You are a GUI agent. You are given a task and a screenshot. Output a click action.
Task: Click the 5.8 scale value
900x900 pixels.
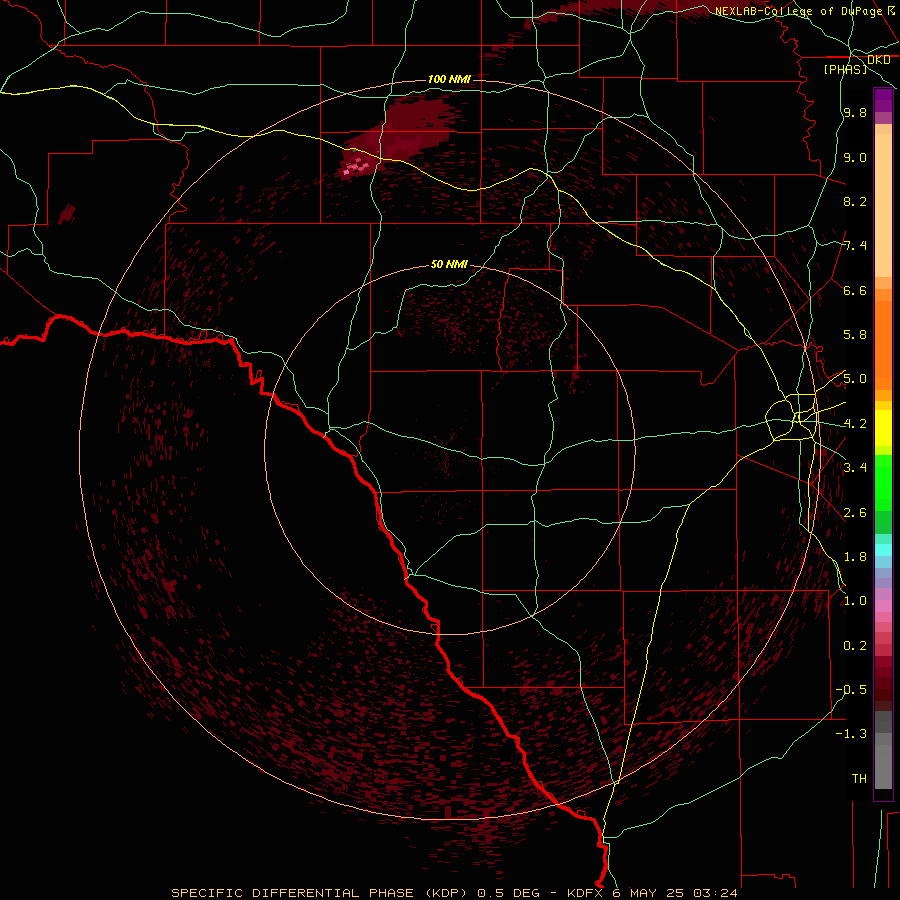855,335
